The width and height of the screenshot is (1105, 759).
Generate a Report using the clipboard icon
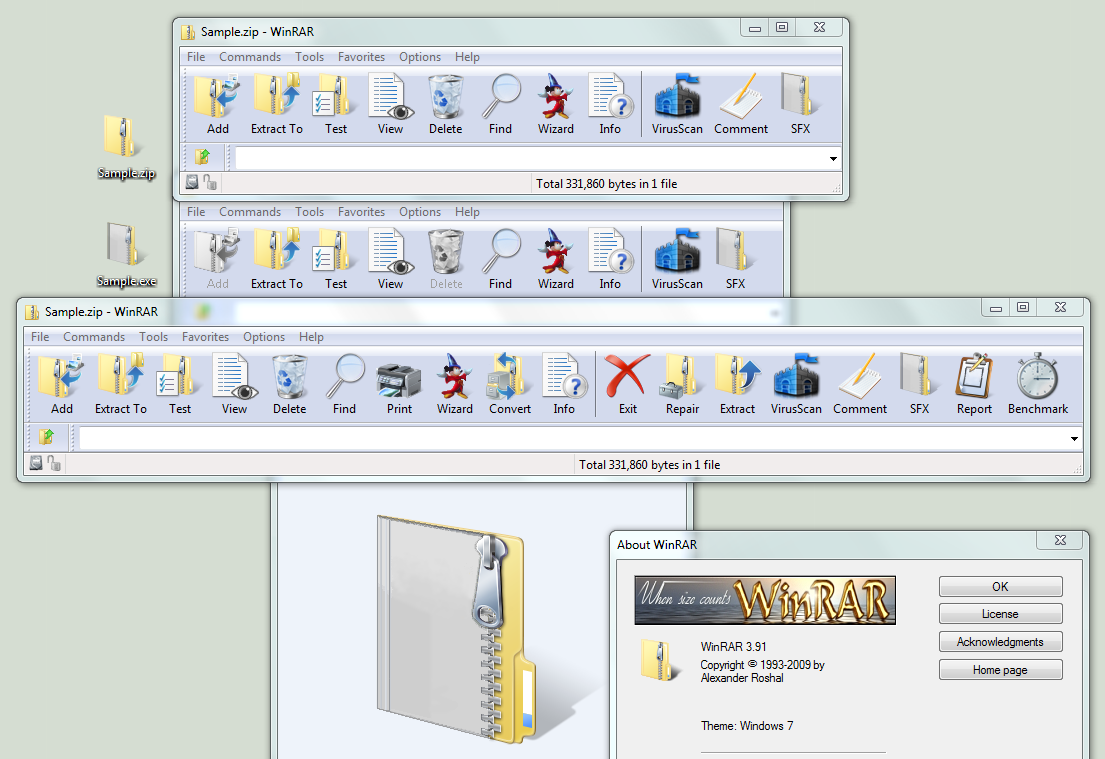973,384
